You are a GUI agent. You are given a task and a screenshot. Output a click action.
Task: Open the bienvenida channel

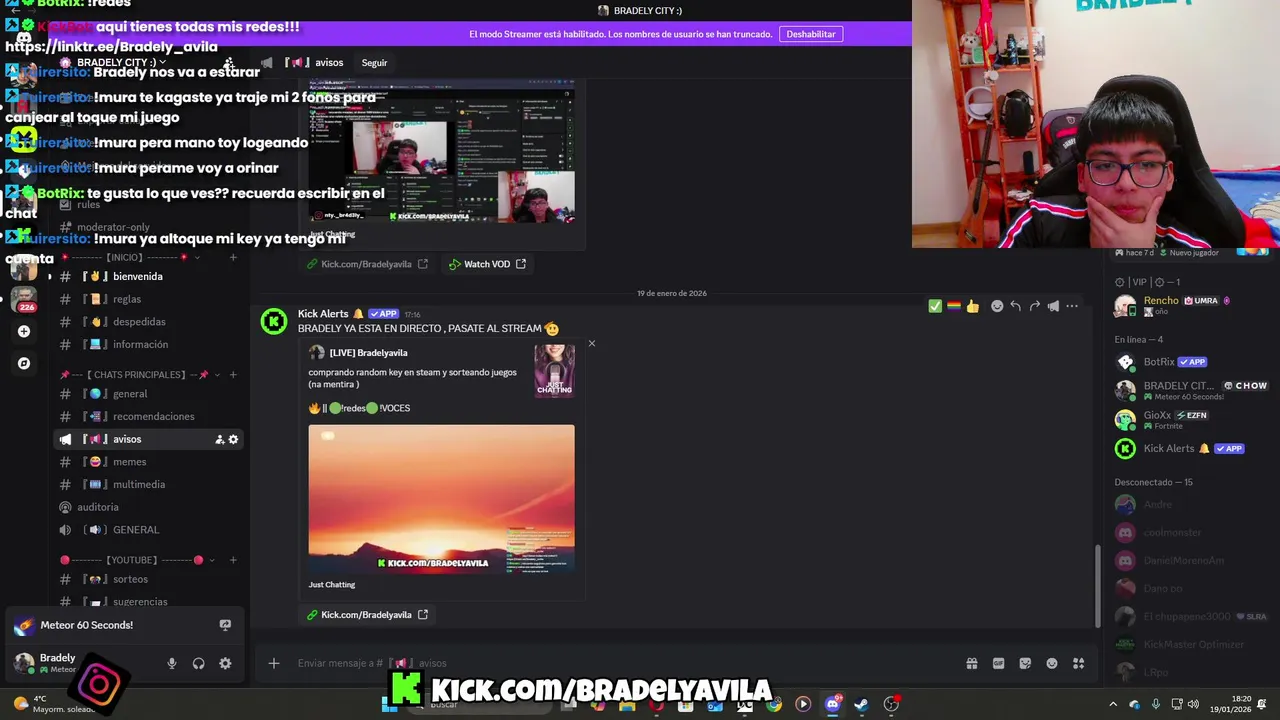pos(148,277)
